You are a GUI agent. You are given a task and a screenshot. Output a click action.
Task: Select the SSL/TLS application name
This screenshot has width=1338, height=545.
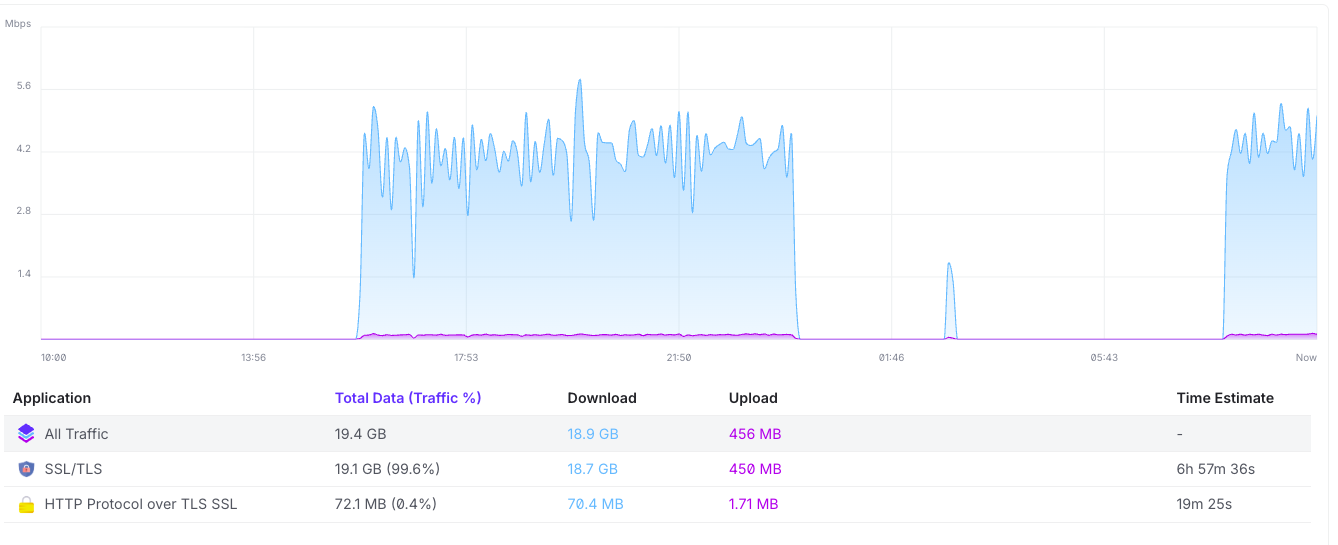[x=74, y=469]
